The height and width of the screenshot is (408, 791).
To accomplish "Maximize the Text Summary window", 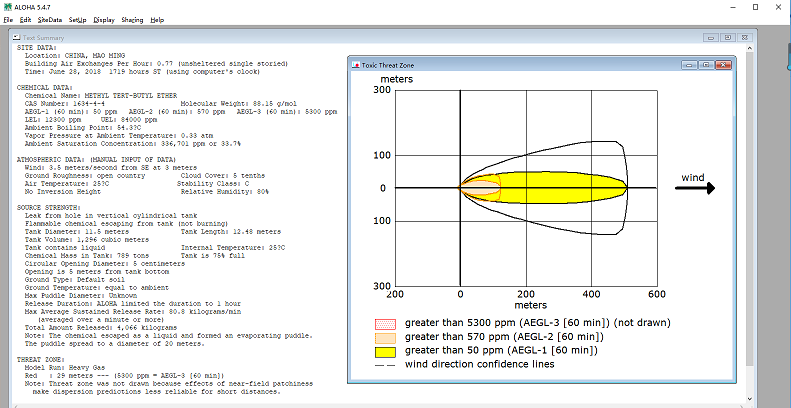I will click(728, 37).
